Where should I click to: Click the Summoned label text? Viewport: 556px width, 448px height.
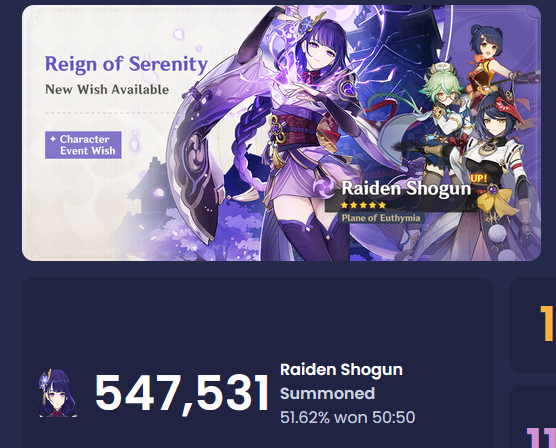[x=327, y=393]
